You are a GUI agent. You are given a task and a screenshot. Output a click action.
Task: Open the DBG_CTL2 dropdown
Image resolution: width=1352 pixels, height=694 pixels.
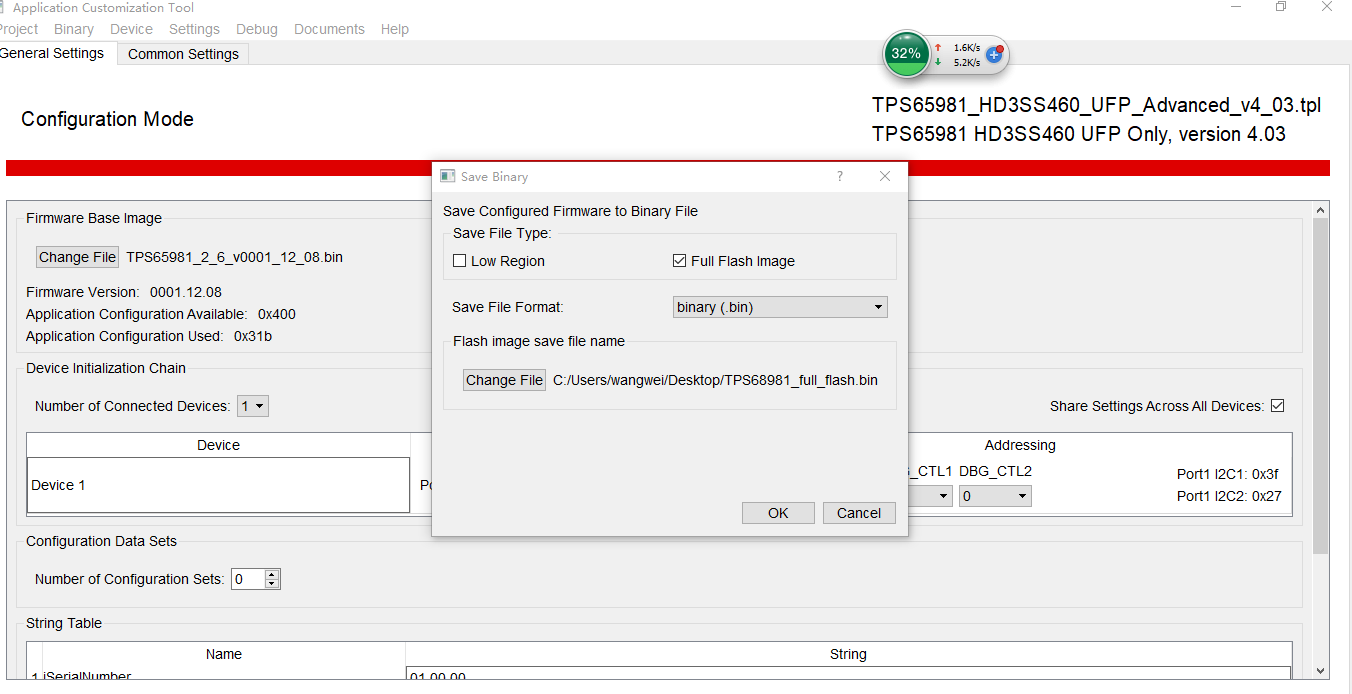[x=995, y=496]
